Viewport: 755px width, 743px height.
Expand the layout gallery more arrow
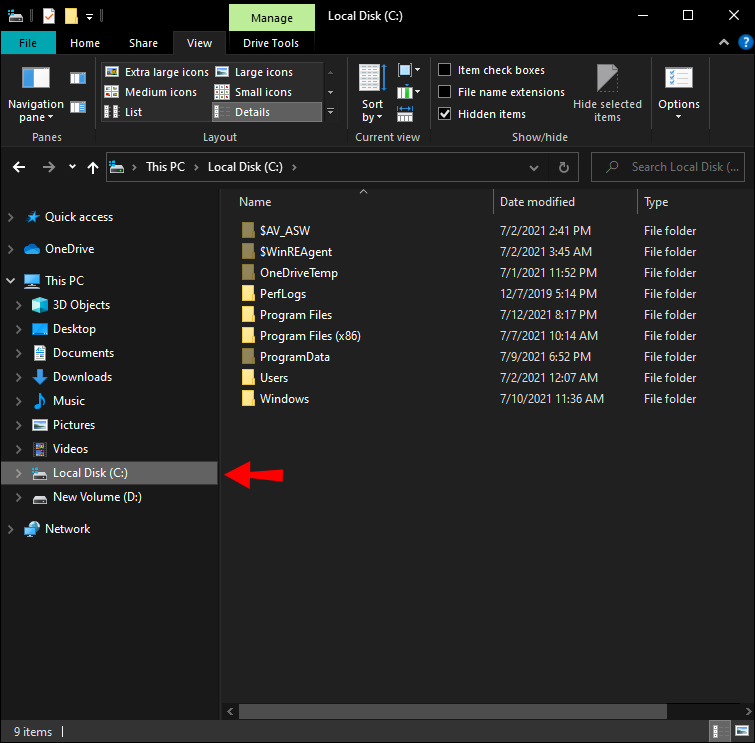tap(330, 112)
